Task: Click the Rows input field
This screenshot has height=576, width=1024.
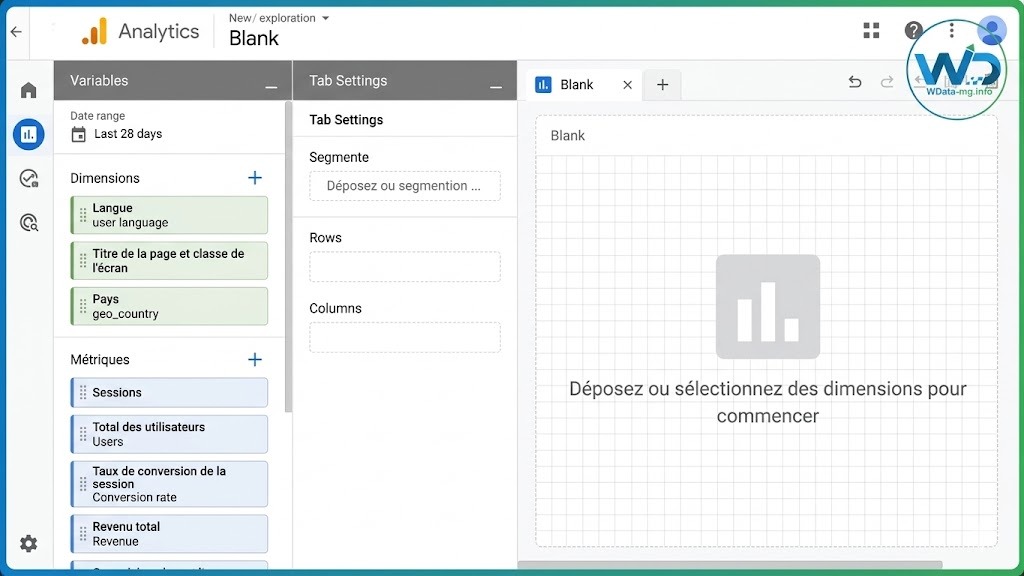Action: [x=404, y=266]
